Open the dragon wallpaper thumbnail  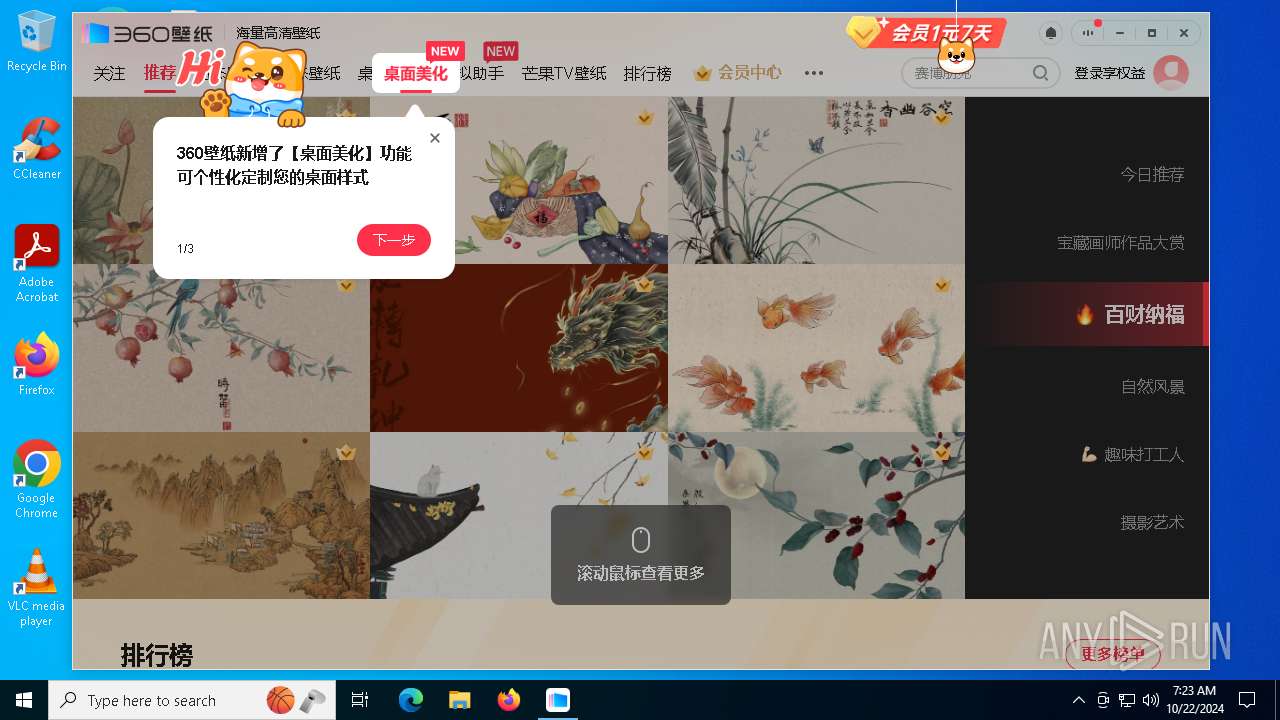click(519, 348)
